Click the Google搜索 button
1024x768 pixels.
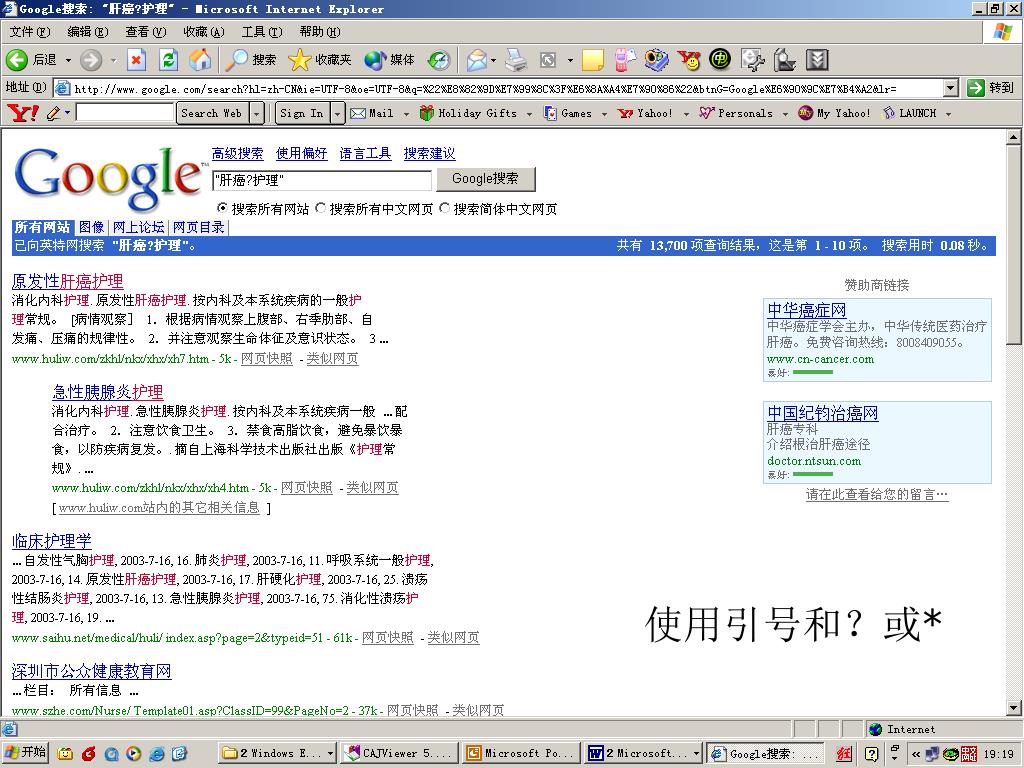[x=485, y=179]
